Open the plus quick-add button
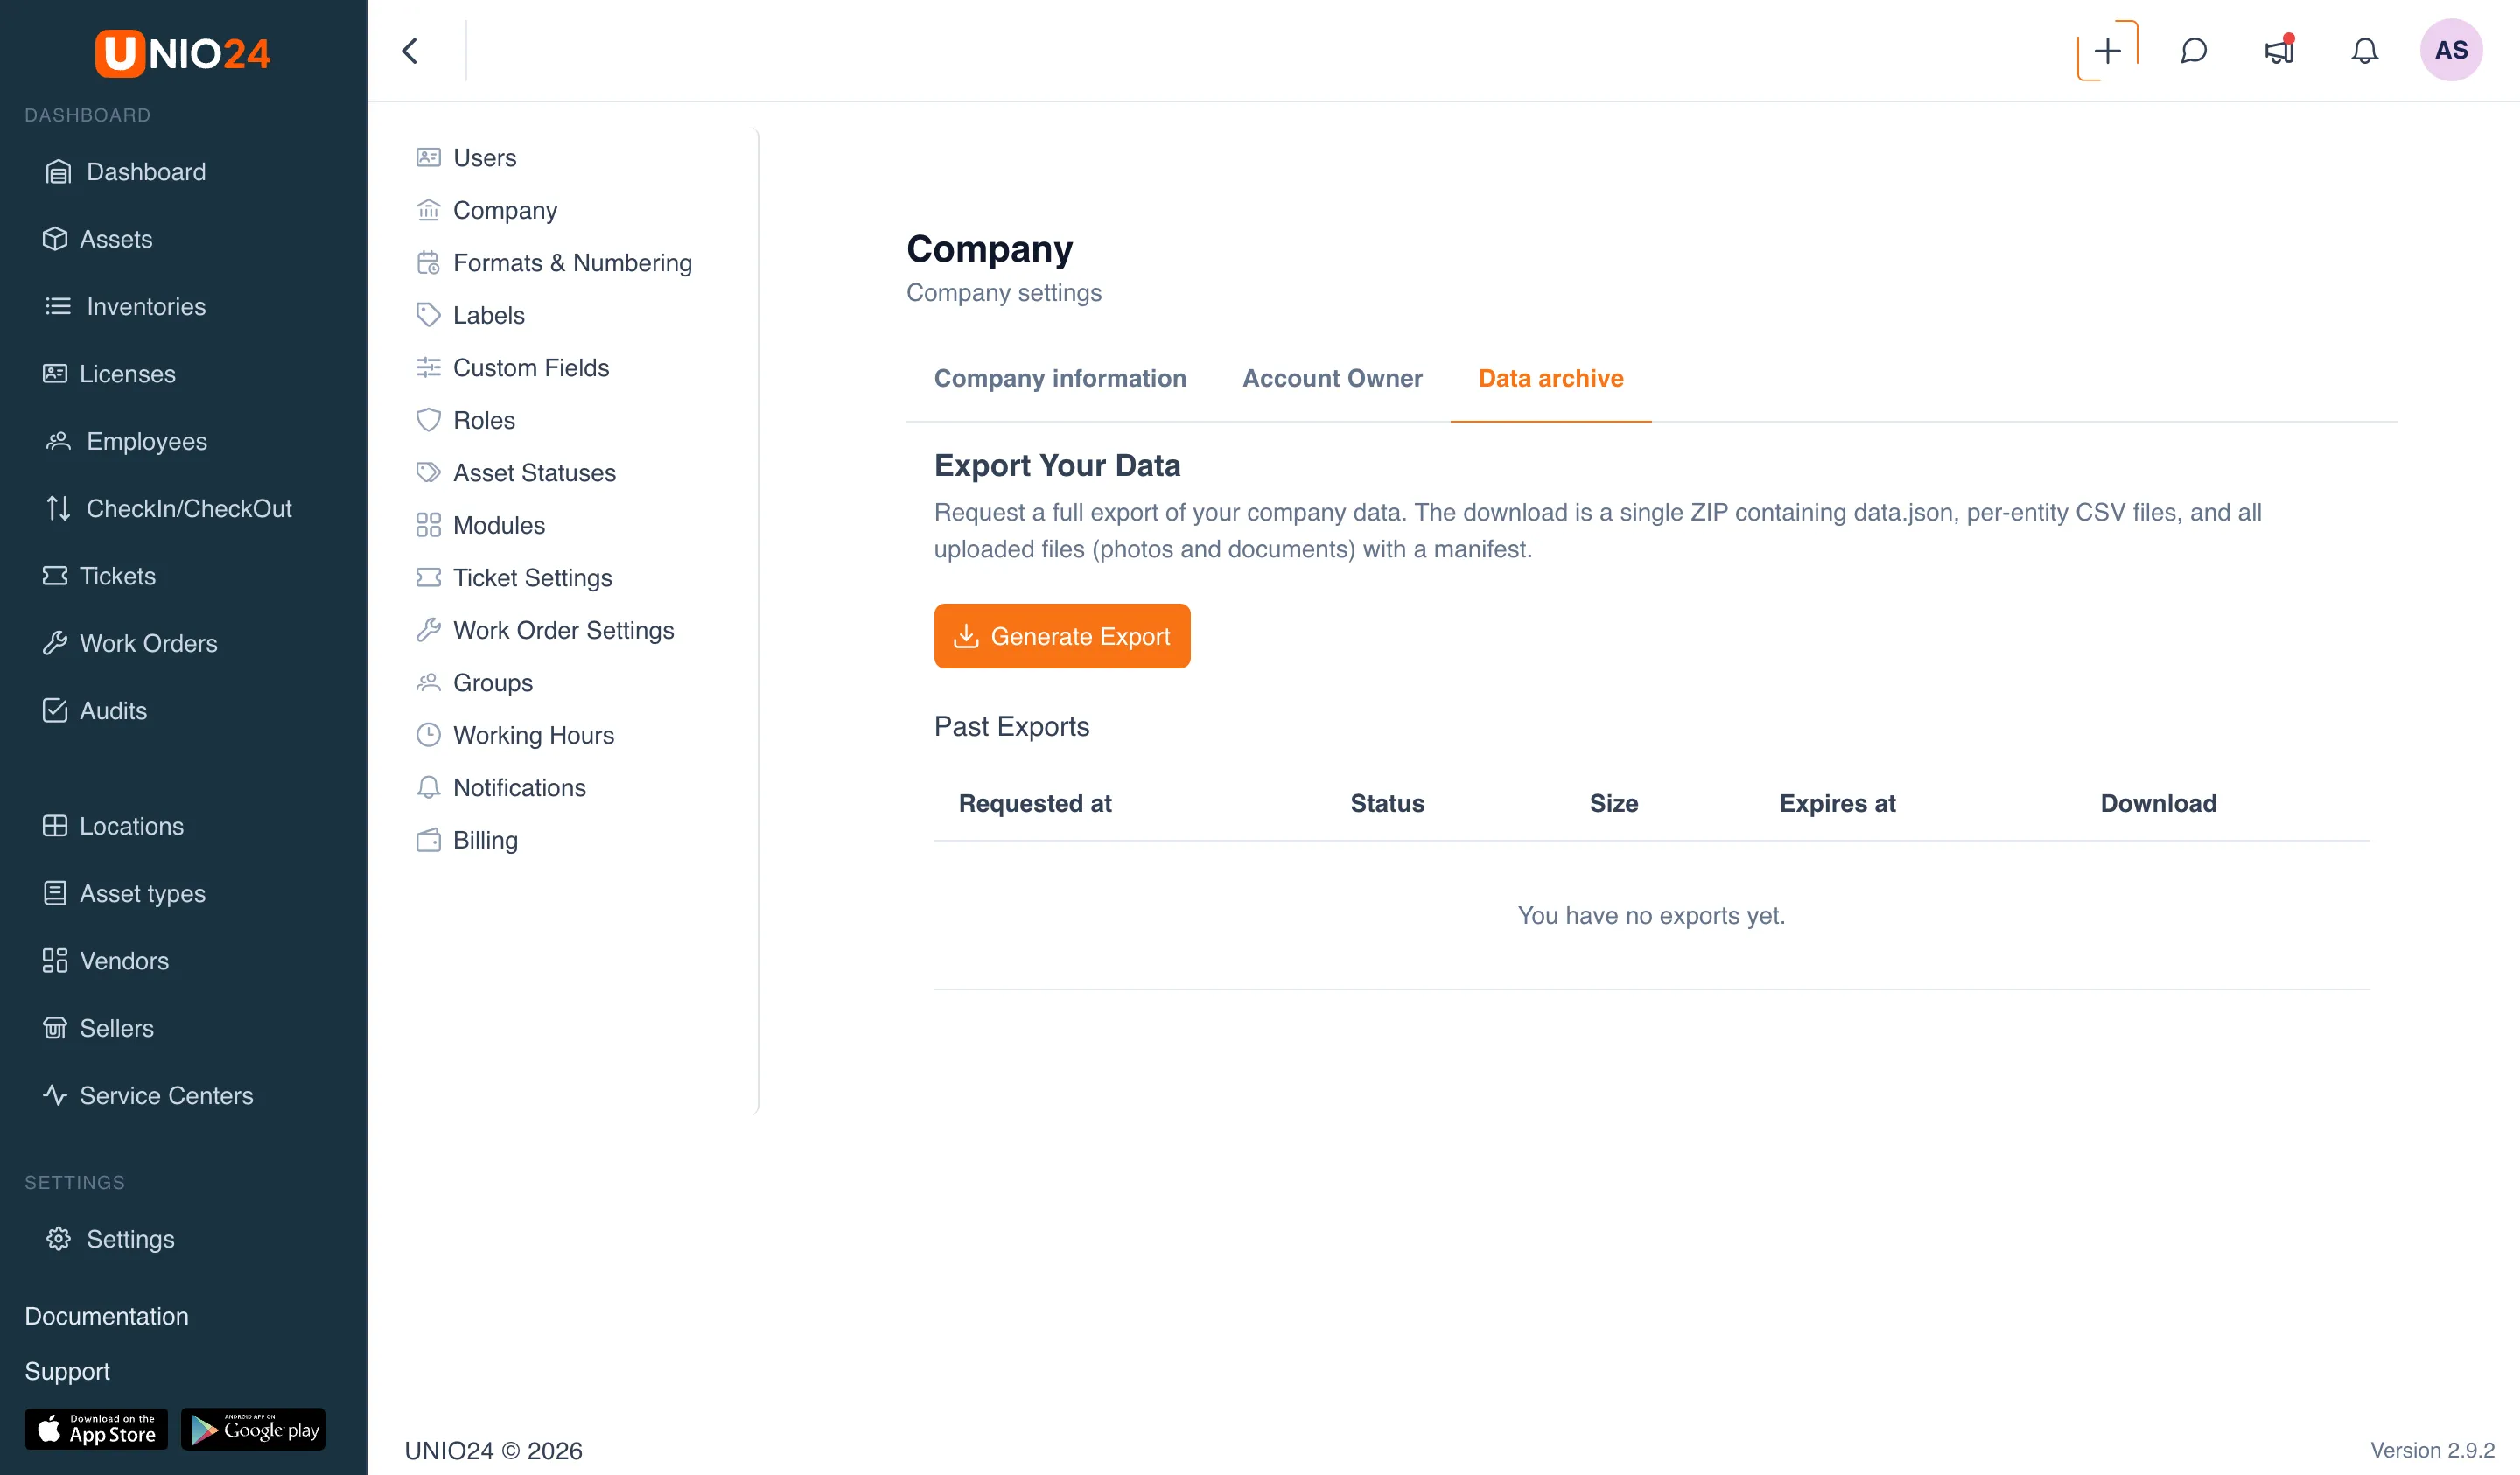 (2107, 51)
